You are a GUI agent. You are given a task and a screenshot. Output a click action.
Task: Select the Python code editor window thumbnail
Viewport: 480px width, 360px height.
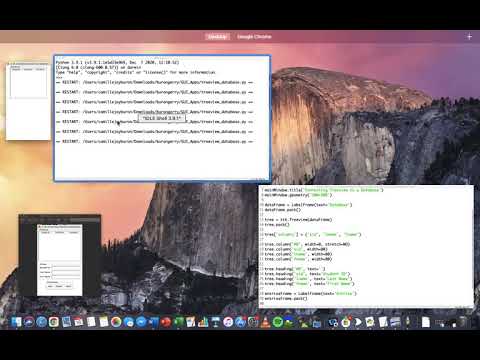point(366,247)
